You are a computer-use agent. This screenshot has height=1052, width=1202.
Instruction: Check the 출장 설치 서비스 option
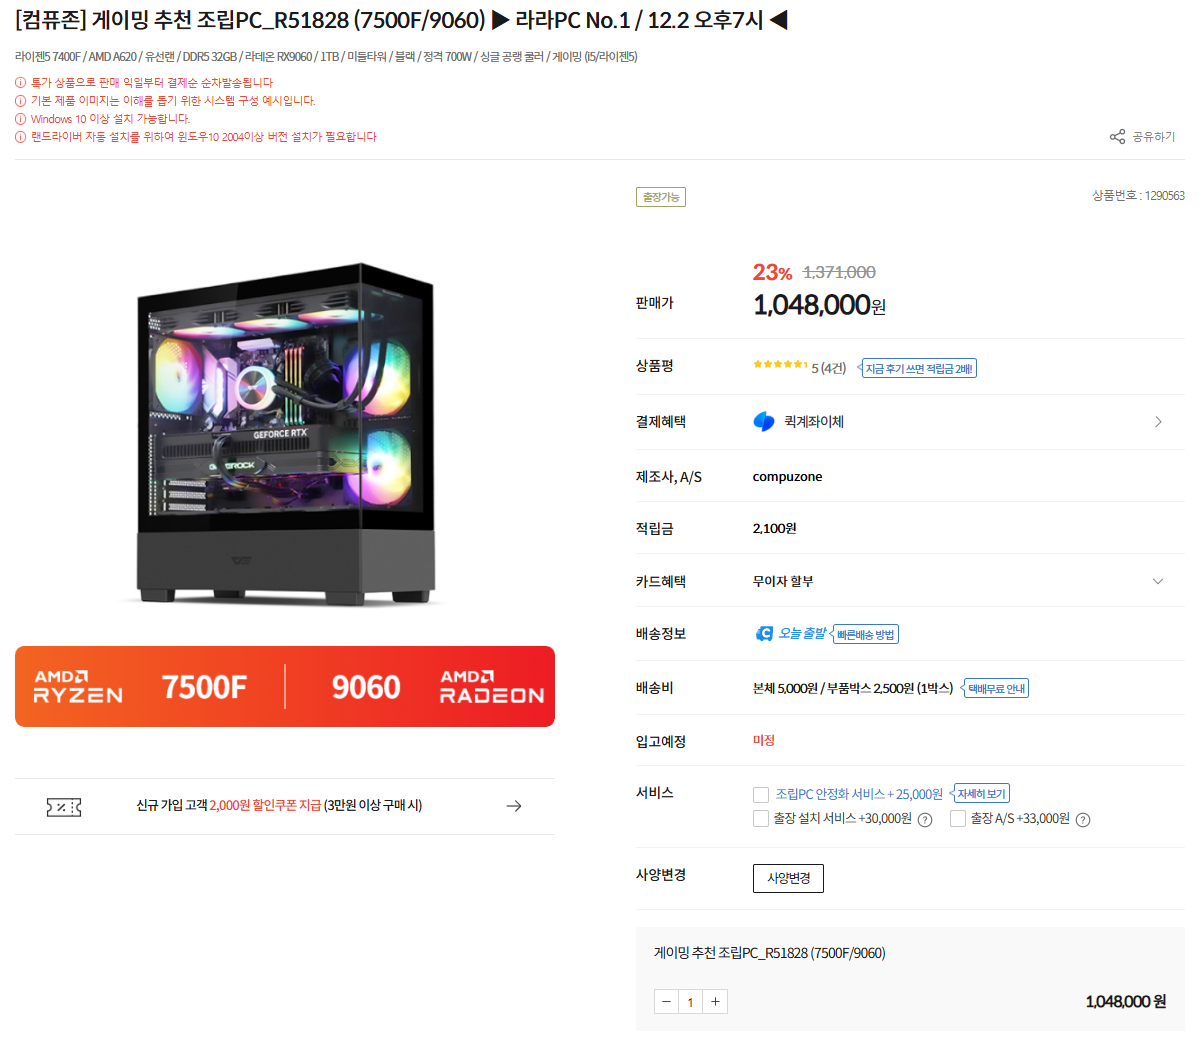coord(761,819)
